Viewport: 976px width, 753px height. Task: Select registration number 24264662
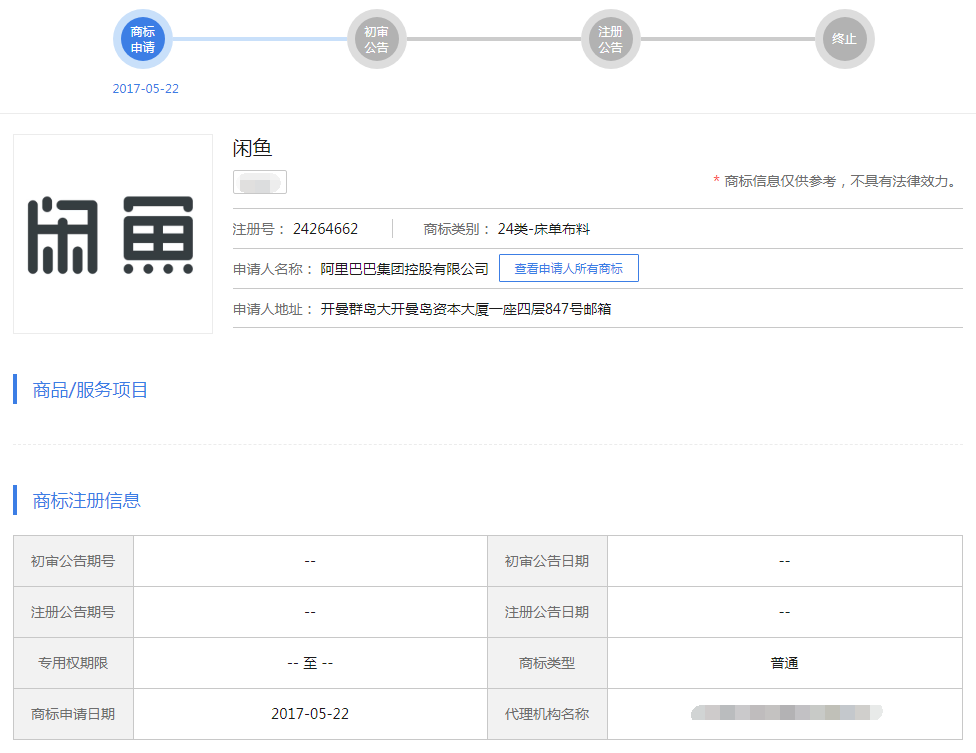tap(326, 229)
